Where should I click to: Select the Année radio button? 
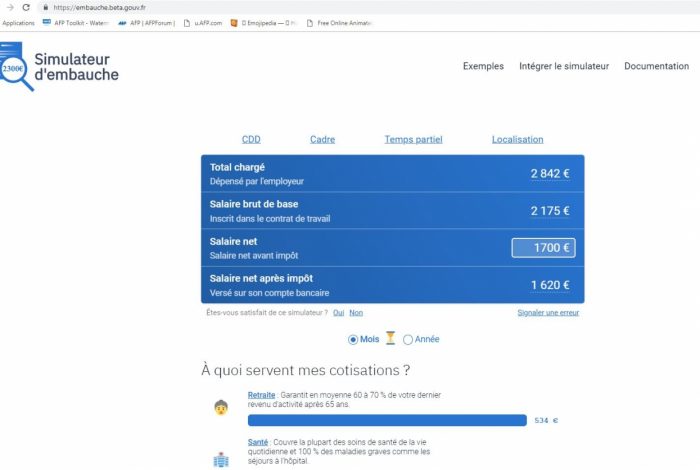[x=406, y=339]
